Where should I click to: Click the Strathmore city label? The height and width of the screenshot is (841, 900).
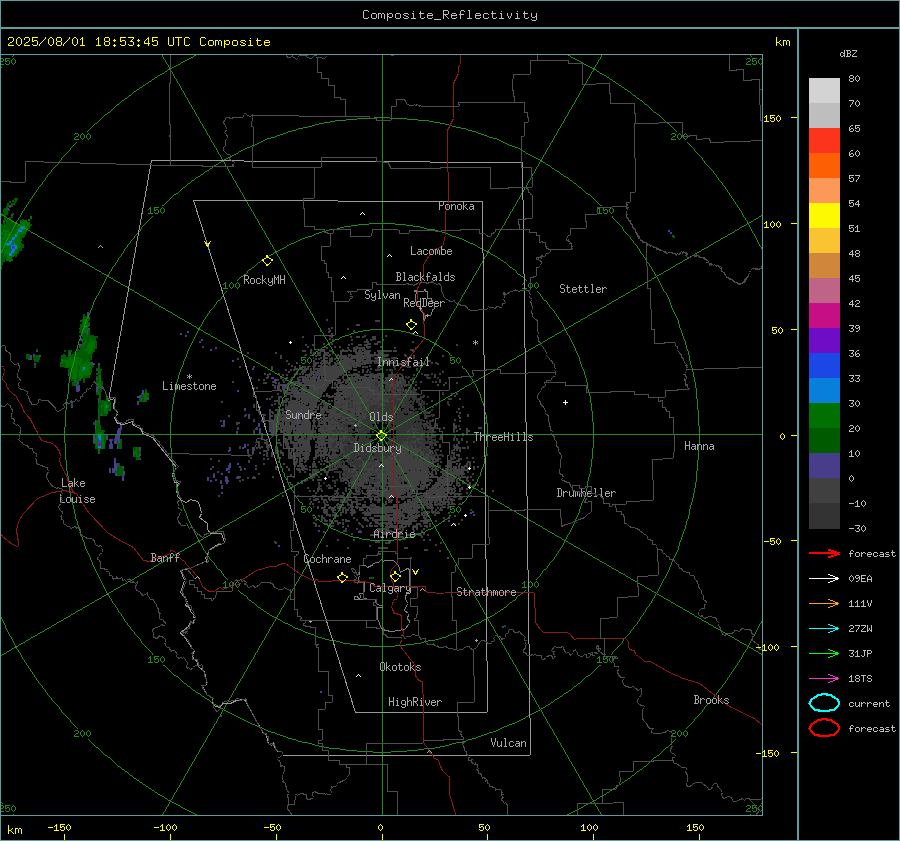coord(486,592)
